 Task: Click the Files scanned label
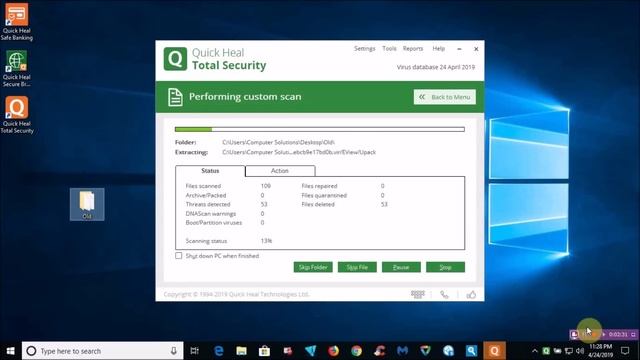(x=203, y=186)
